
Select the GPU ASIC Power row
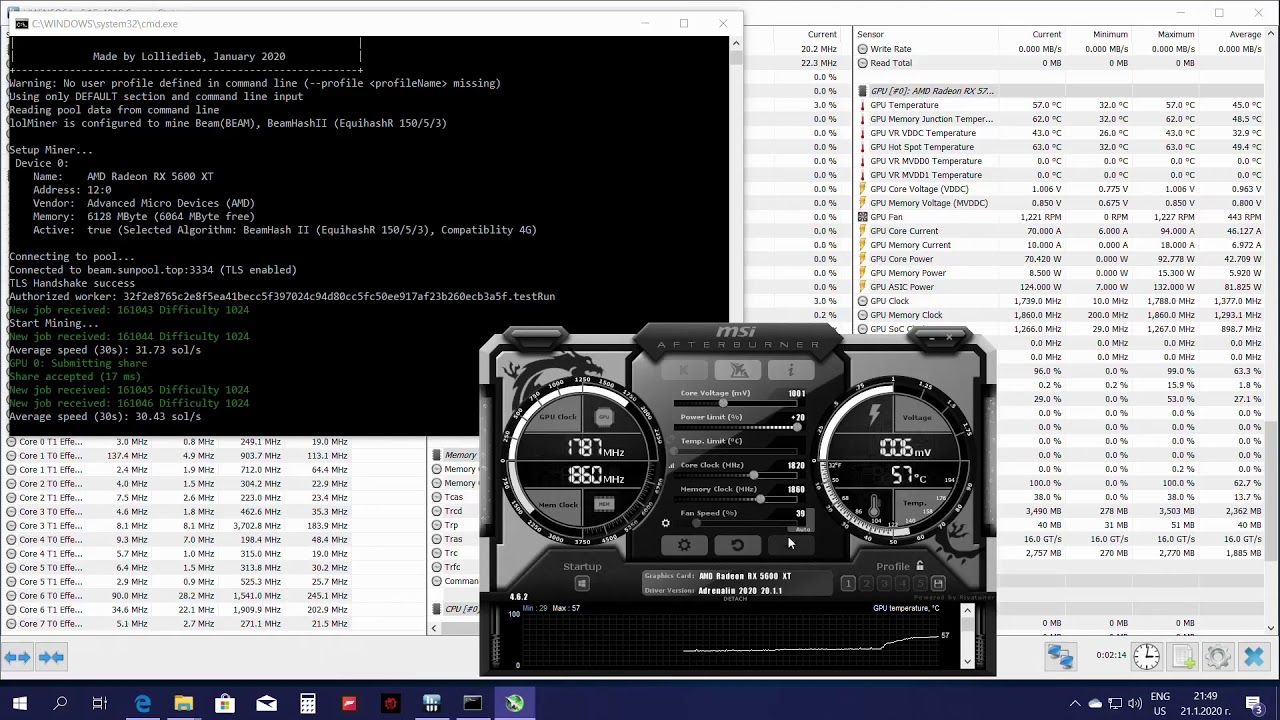(1060, 287)
